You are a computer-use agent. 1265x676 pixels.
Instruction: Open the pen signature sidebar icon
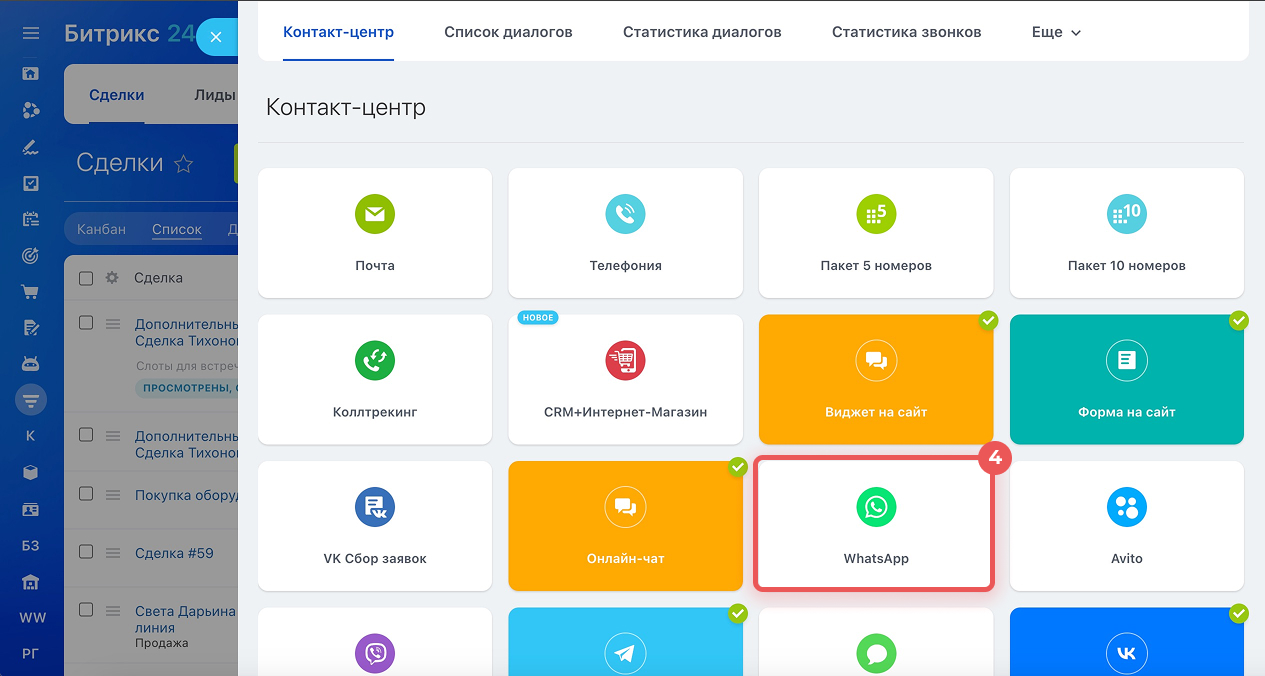point(31,147)
